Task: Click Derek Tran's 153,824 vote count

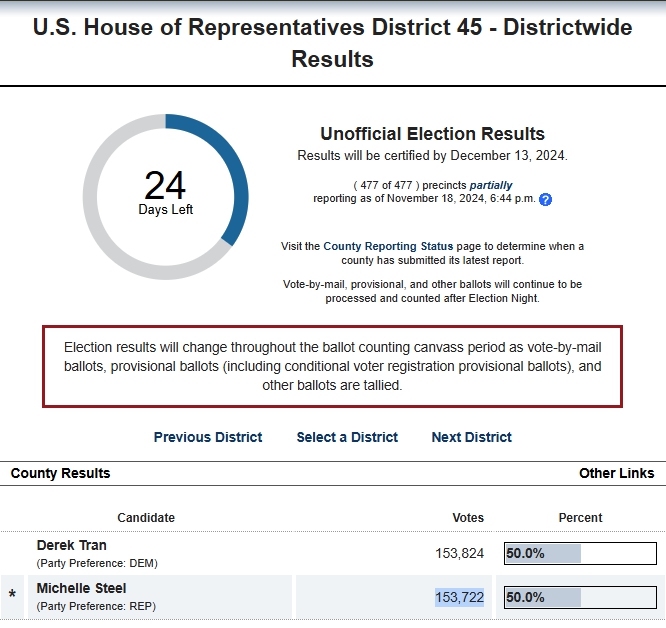Action: 460,553
